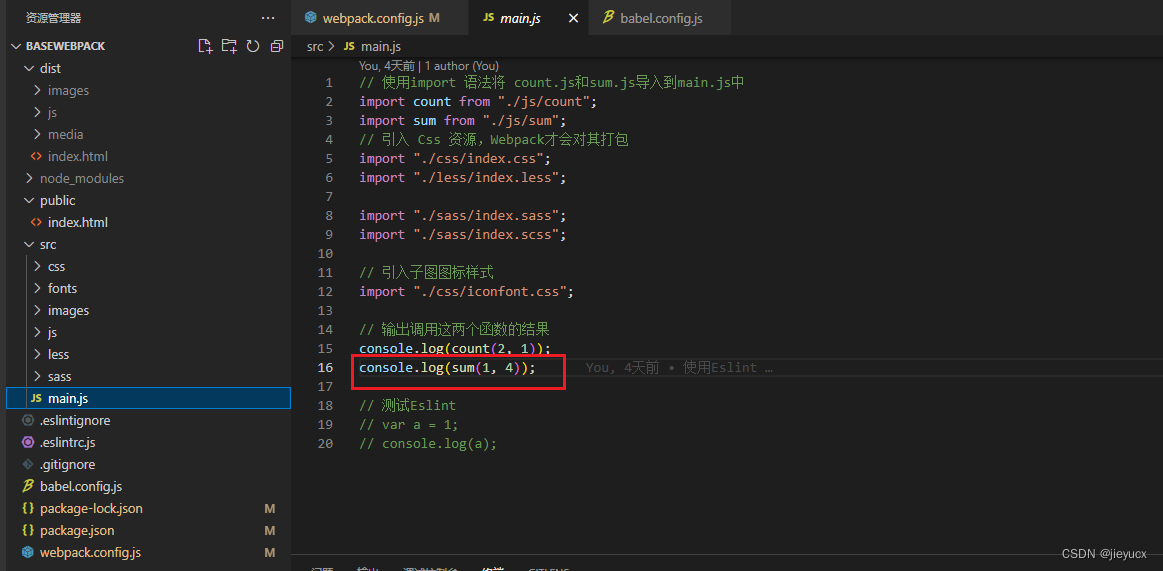The image size is (1163, 571).
Task: Open package.json in the explorer
Action: [x=77, y=530]
